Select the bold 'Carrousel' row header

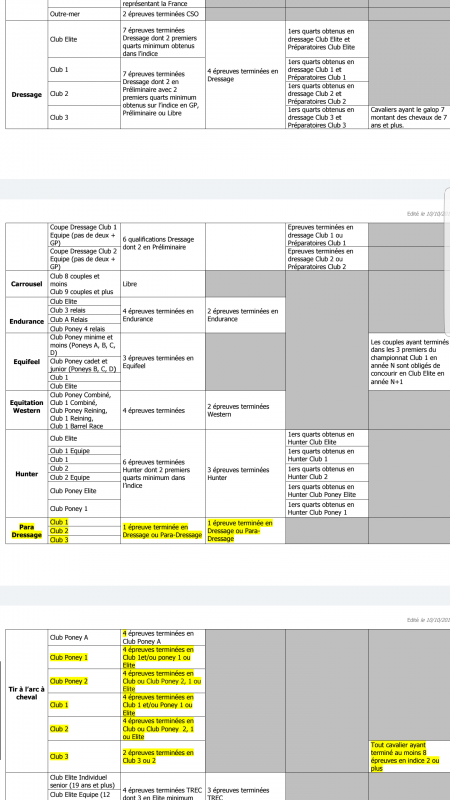(27, 284)
